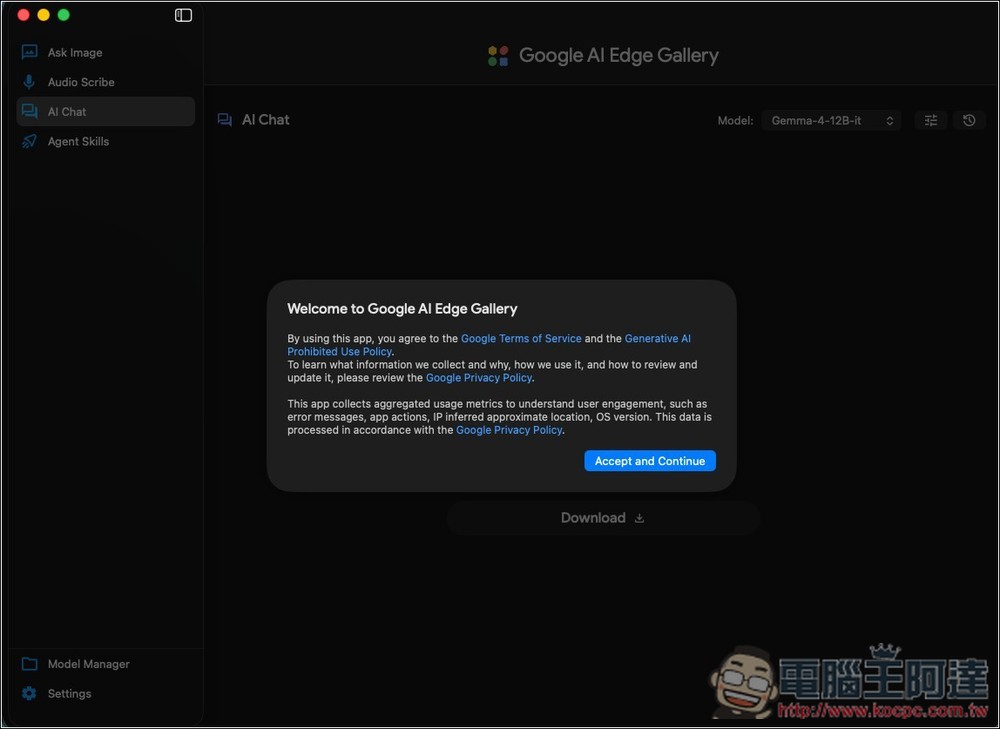Image resolution: width=1000 pixels, height=729 pixels.
Task: Click the Agent Skills rocket icon
Action: (x=29, y=142)
